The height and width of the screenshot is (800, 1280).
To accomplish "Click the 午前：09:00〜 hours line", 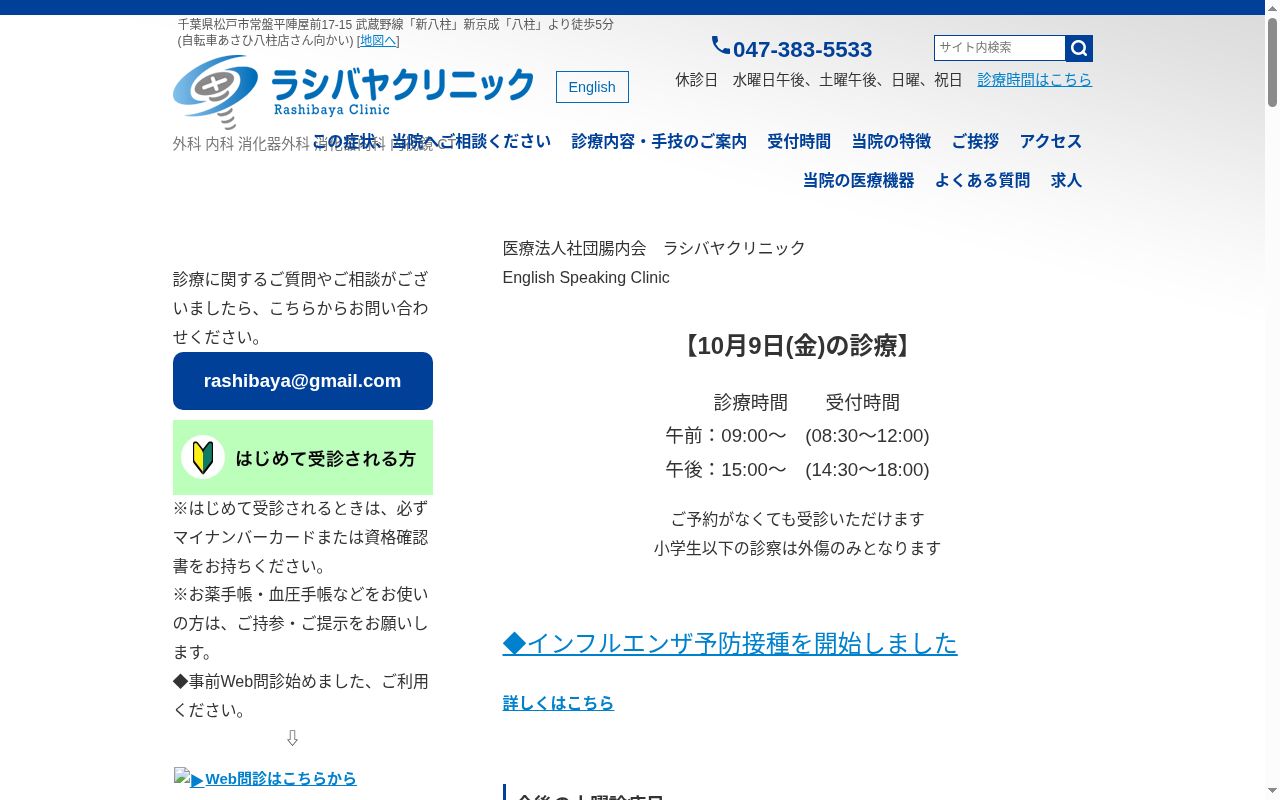I will [798, 436].
